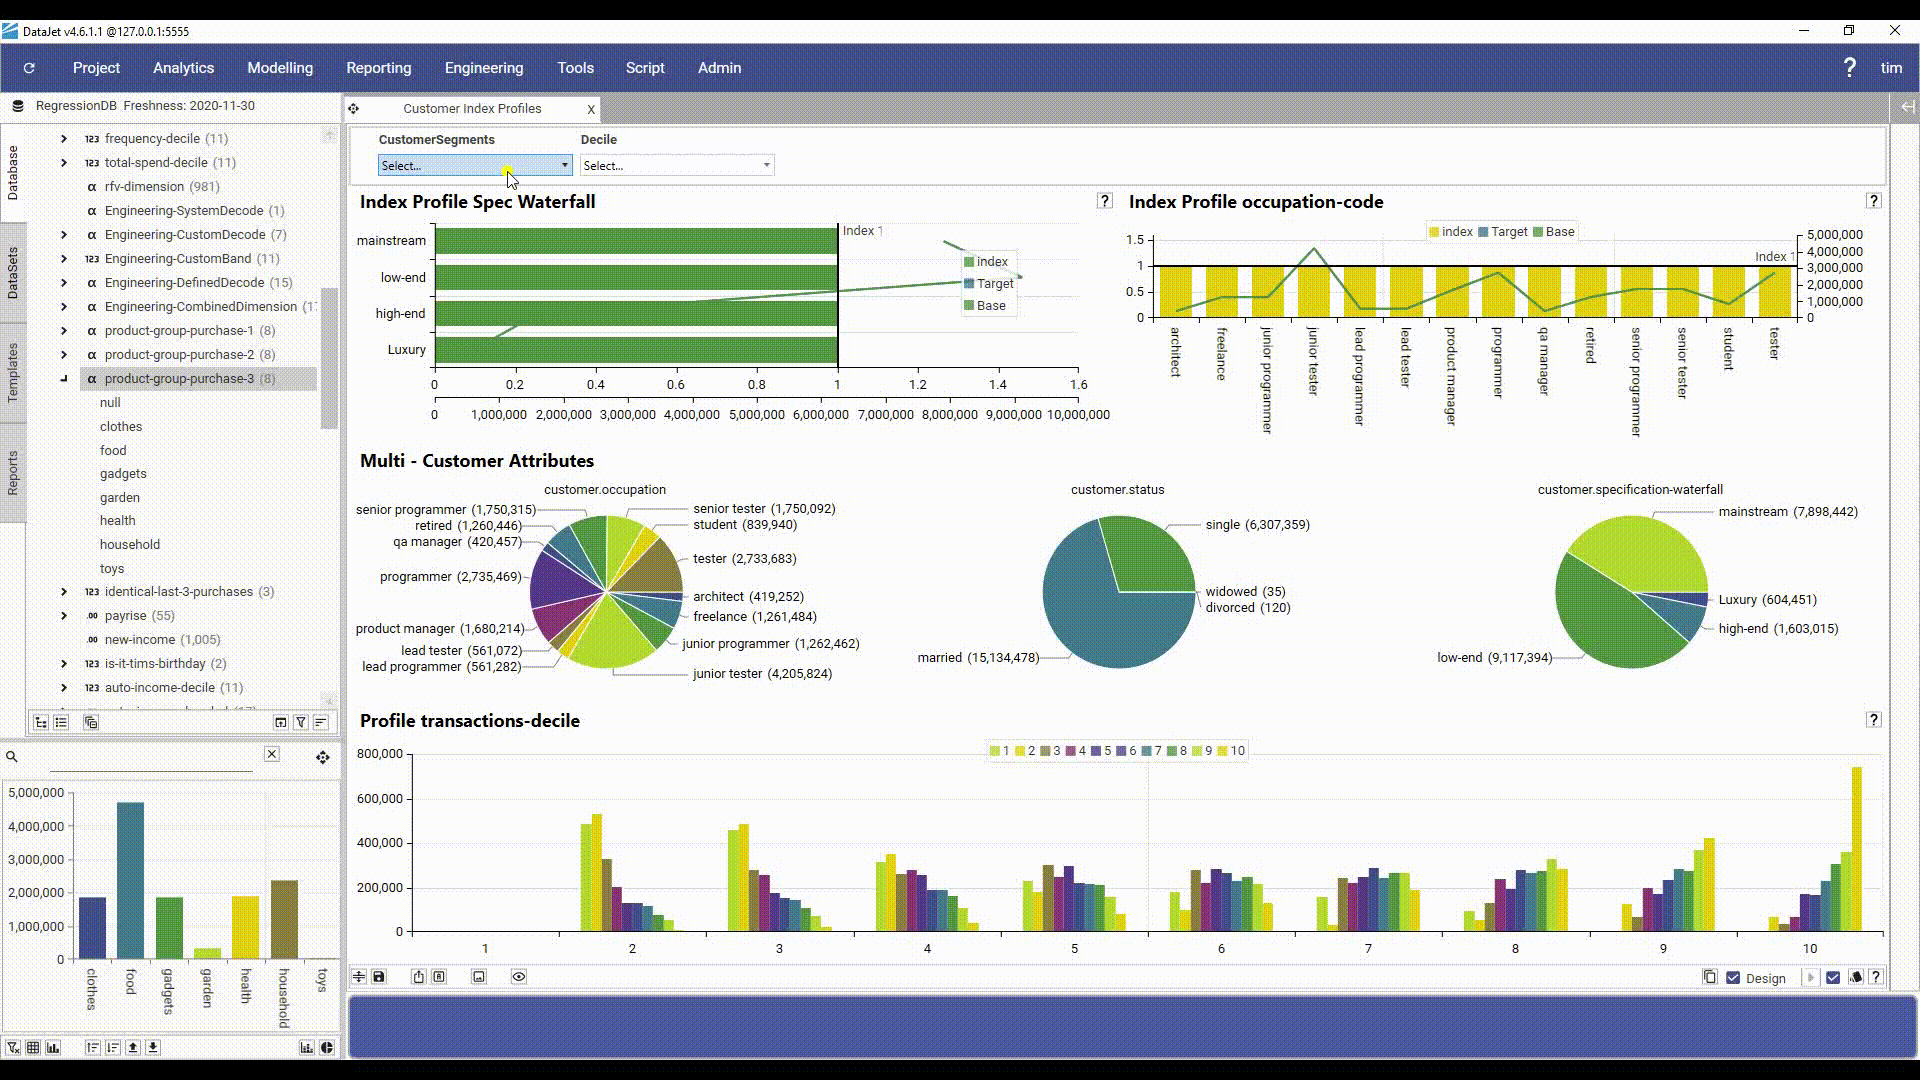Viewport: 1920px width, 1080px height.
Task: Toggle the checkbox right of the play arrow
Action: pyautogui.click(x=1833, y=978)
